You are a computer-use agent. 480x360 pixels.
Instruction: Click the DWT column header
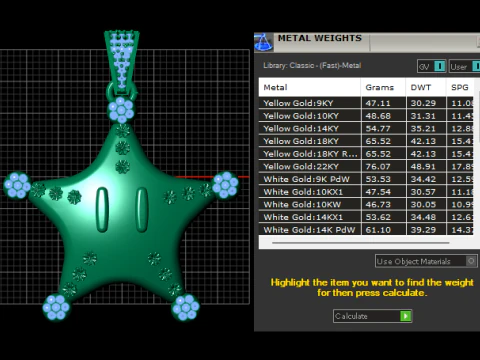click(426, 87)
